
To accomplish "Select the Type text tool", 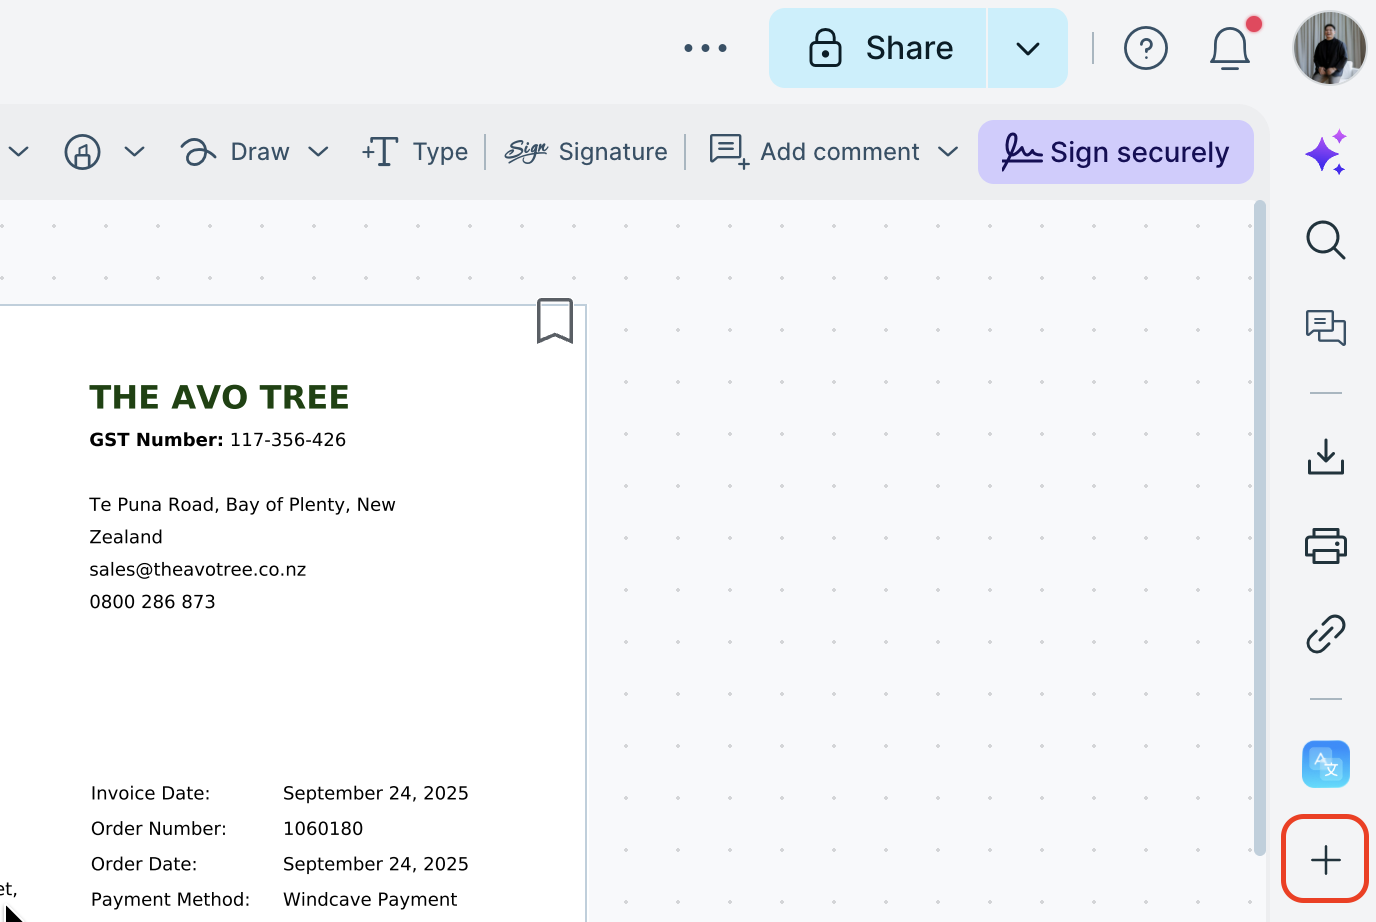I will pyautogui.click(x=415, y=152).
